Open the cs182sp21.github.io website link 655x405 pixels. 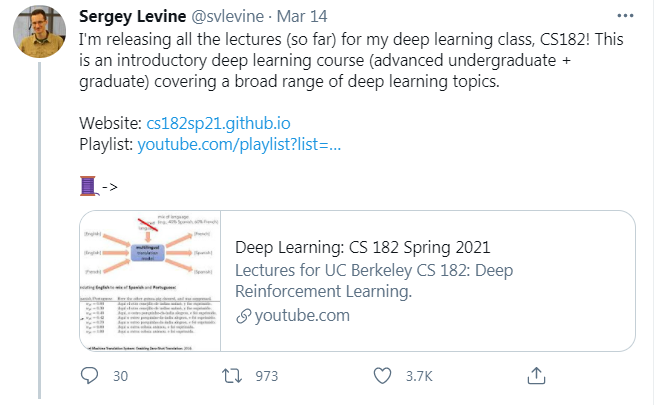218,124
